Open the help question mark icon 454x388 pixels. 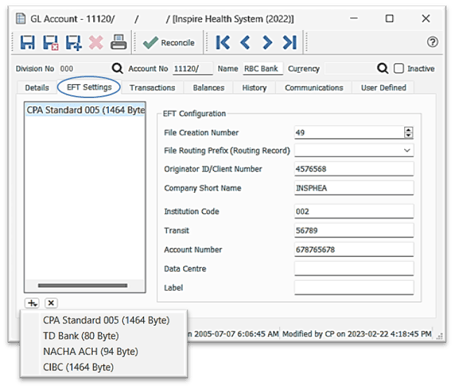point(432,42)
